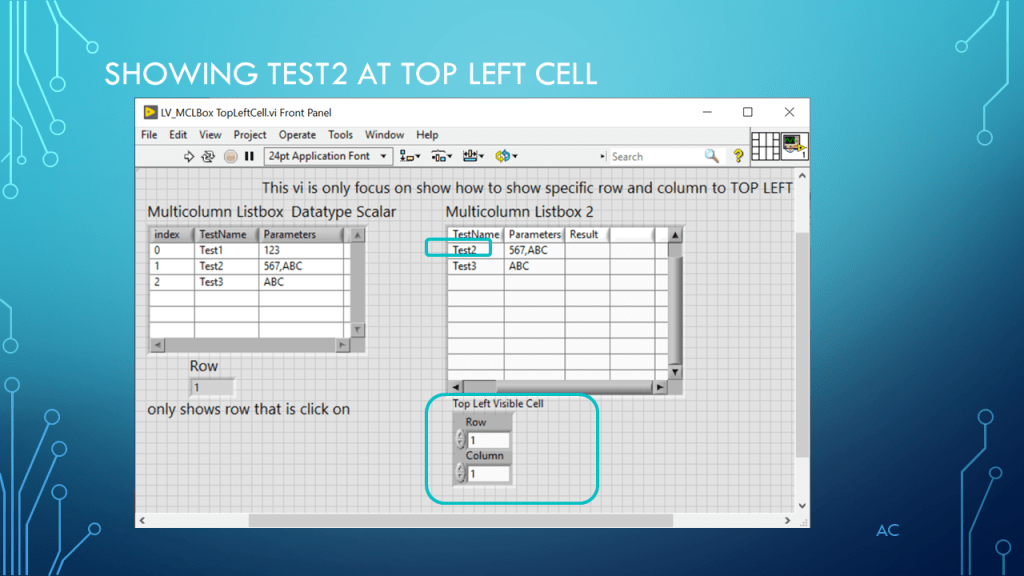The height and width of the screenshot is (576, 1024).
Task: Click the Run arrow button
Action: 190,156
